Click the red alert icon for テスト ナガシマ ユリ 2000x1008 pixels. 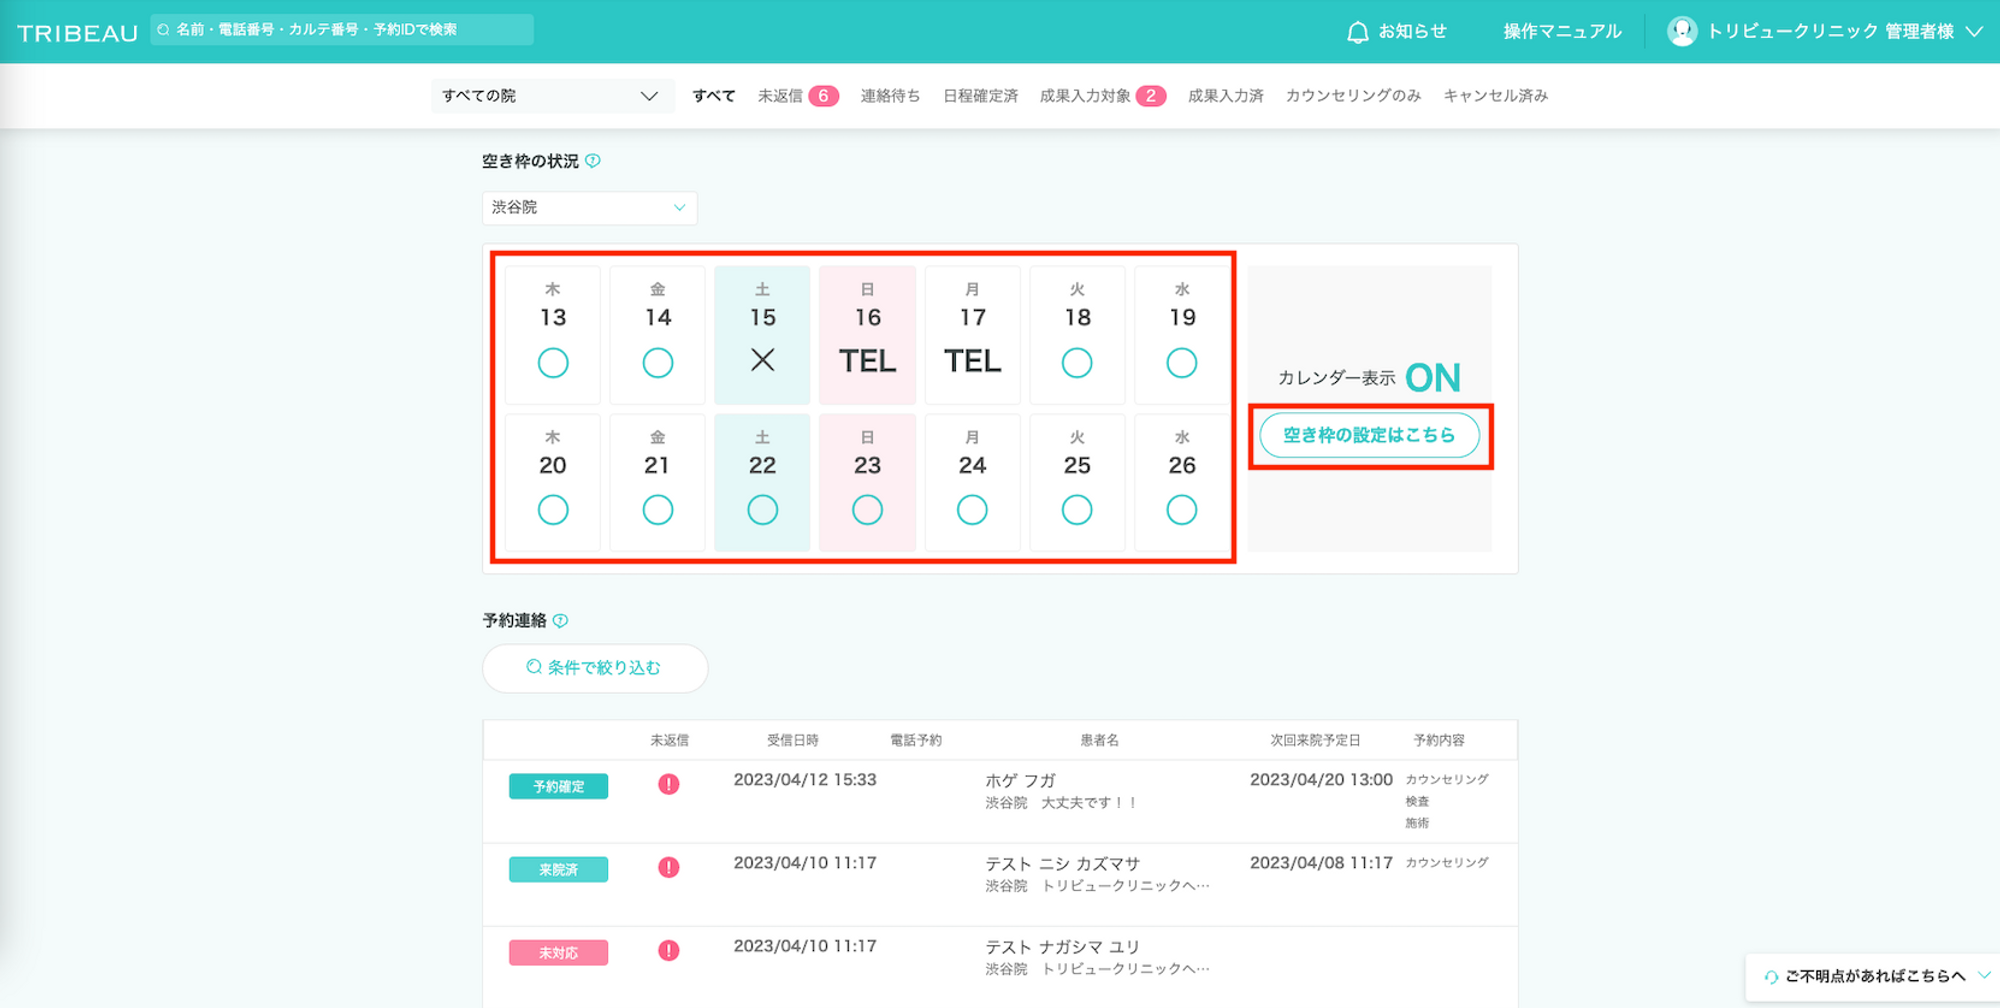(669, 951)
